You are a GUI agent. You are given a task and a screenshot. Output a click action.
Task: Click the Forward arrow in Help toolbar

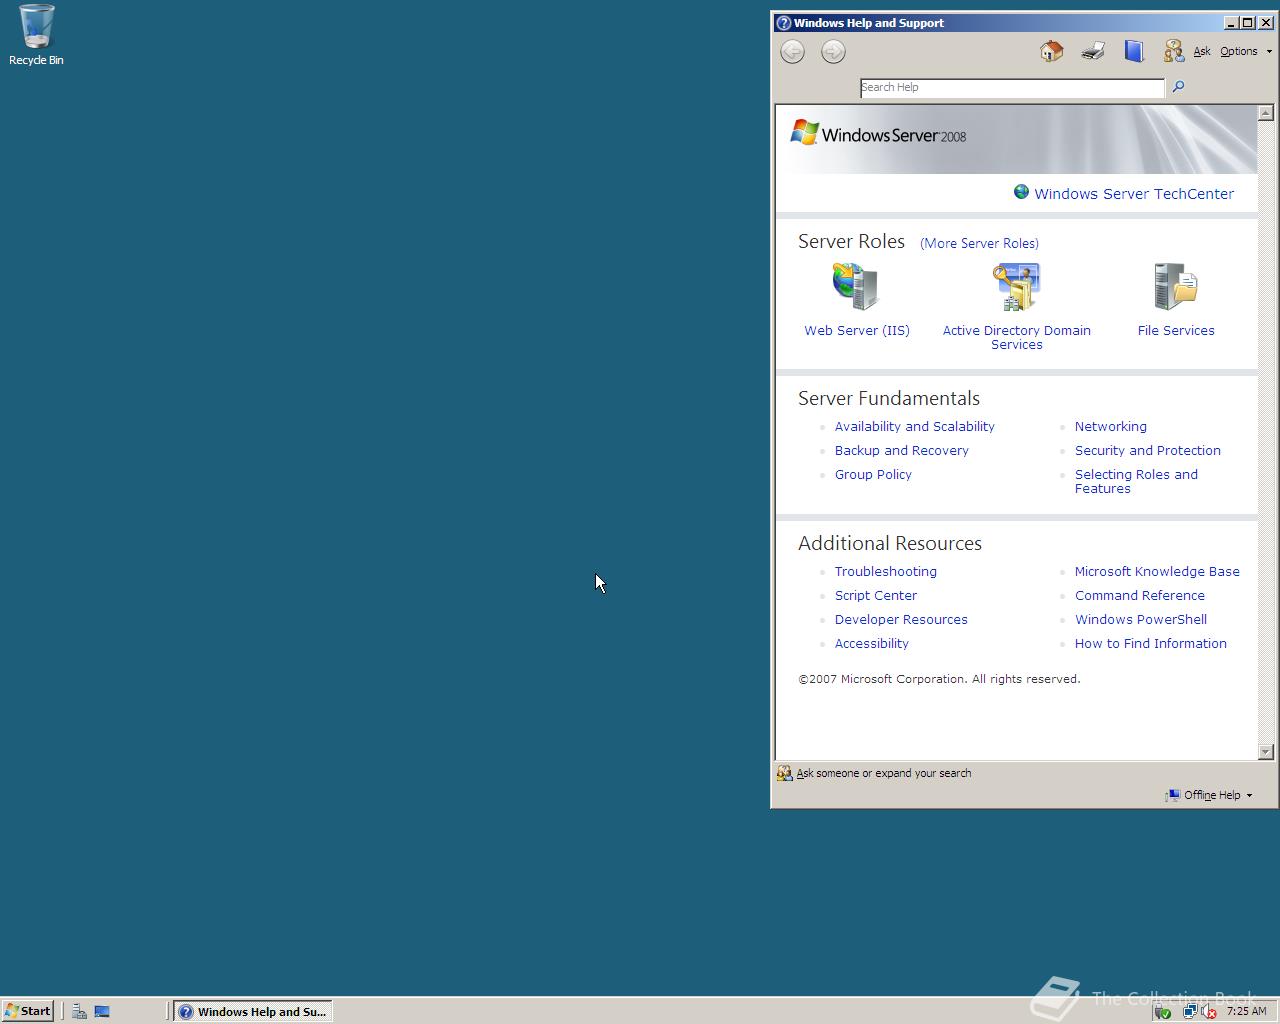pos(833,52)
